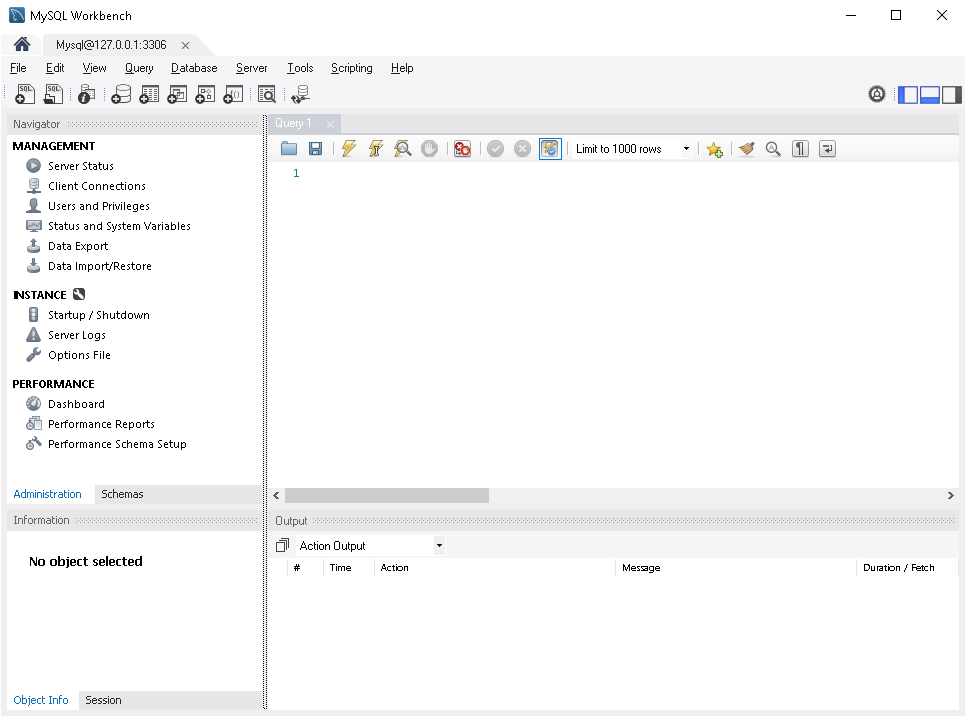Beautify the SQL with broom icon
Image resolution: width=966 pixels, height=717 pixels.
point(747,148)
